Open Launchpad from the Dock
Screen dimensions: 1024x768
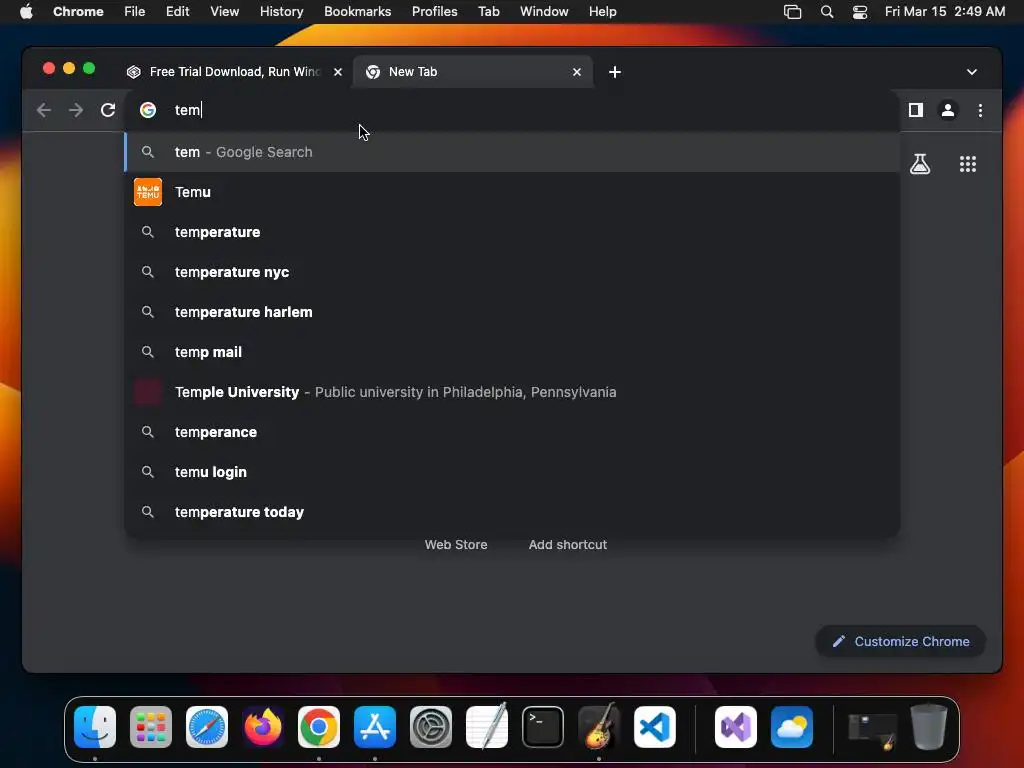pos(151,727)
